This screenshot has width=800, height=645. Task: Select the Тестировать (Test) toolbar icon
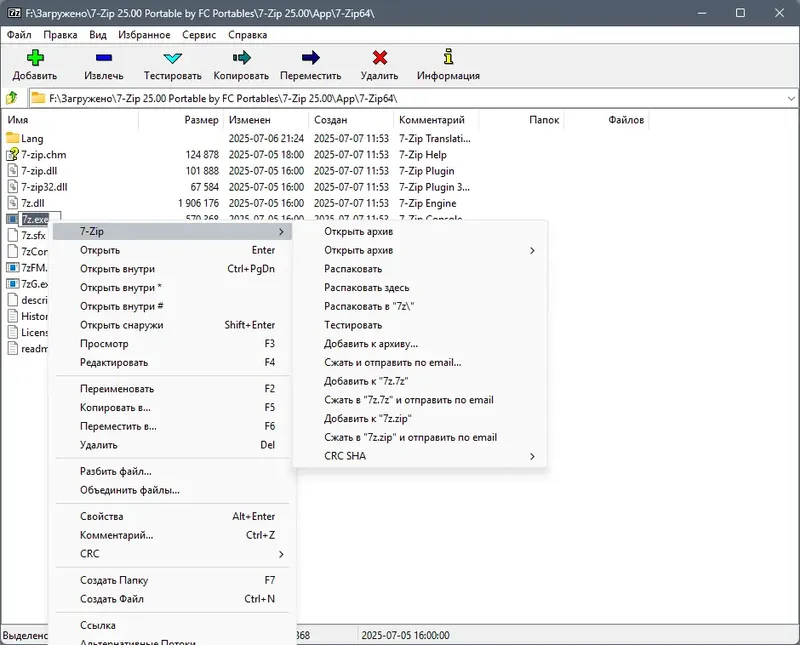click(170, 62)
